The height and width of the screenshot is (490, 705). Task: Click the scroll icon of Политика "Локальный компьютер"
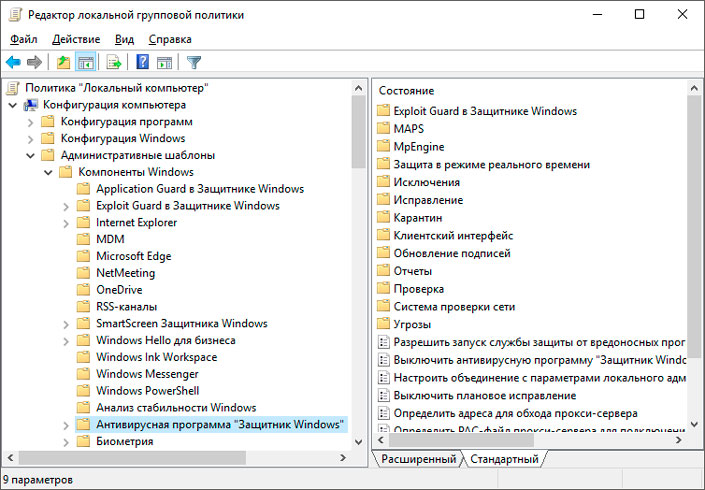click(13, 88)
